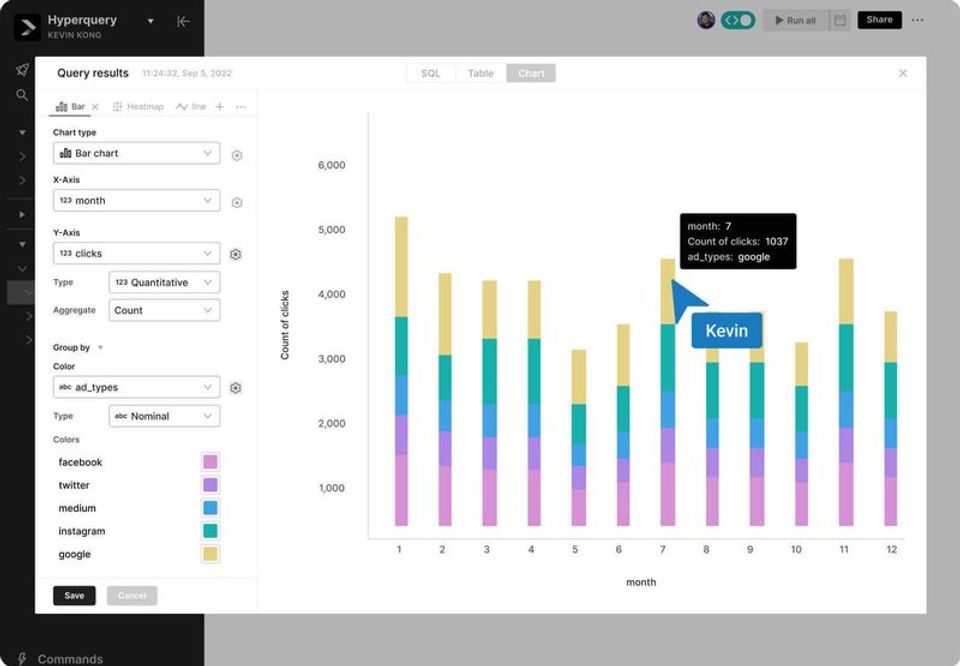Open the search icon in sidebar
The image size is (960, 666).
(22, 95)
